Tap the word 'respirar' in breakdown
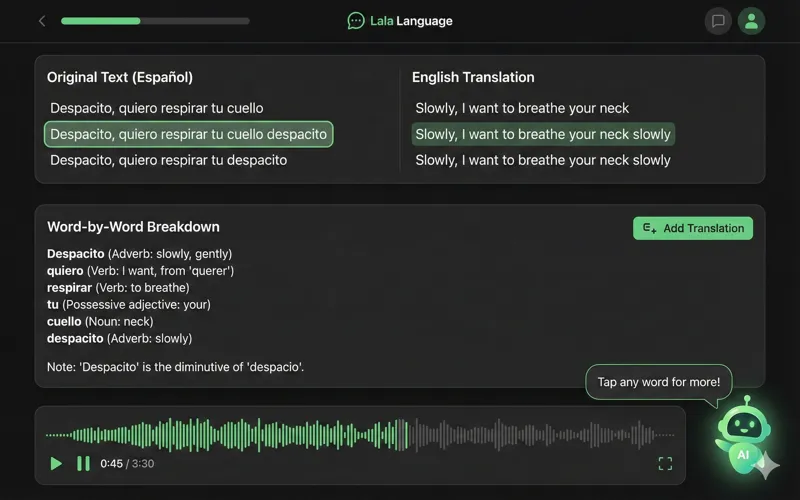The height and width of the screenshot is (500, 800). tap(69, 288)
